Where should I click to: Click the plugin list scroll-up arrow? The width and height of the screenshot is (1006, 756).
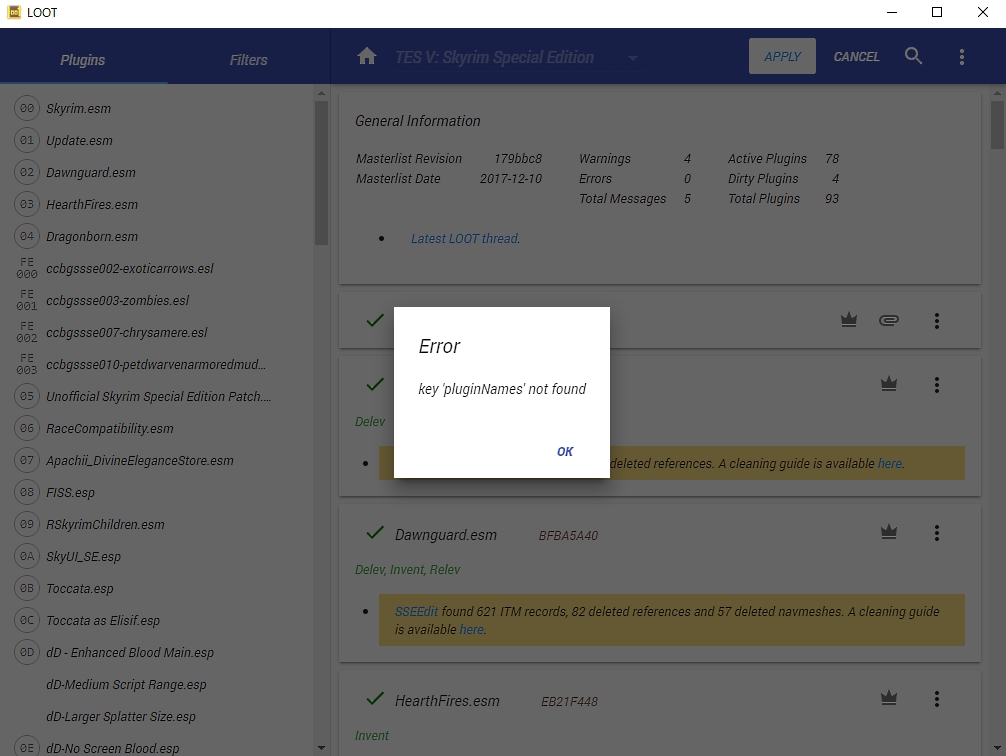coord(321,94)
